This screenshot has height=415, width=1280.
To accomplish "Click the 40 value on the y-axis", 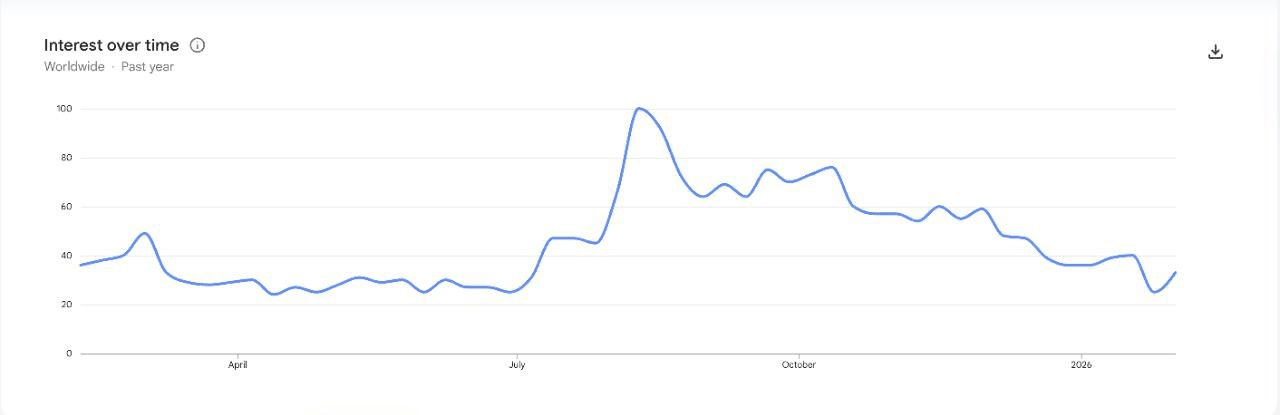I will pyautogui.click(x=67, y=256).
